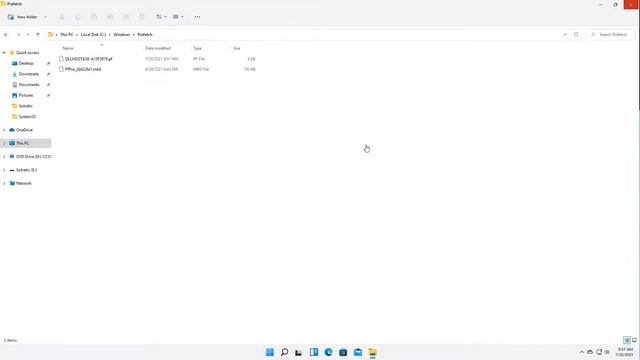The image size is (640, 360).
Task: Click in the Search Prefetch box
Action: (x=610, y=35)
